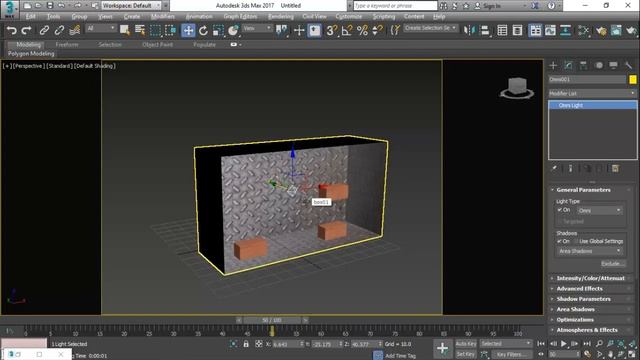
Task: Open the Modifier List dropdown
Action: click(x=592, y=93)
